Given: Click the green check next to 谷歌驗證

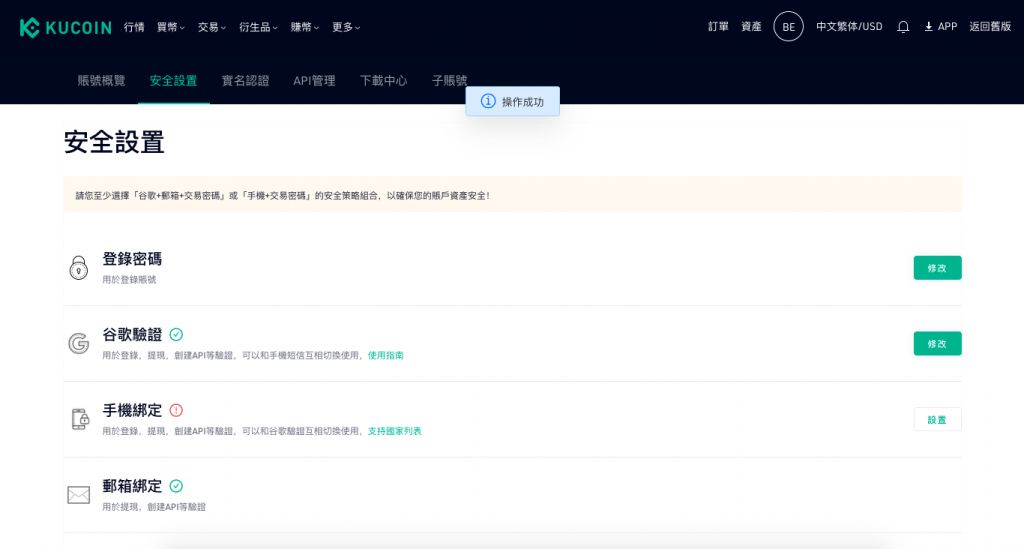Looking at the screenshot, I should pyautogui.click(x=176, y=335).
